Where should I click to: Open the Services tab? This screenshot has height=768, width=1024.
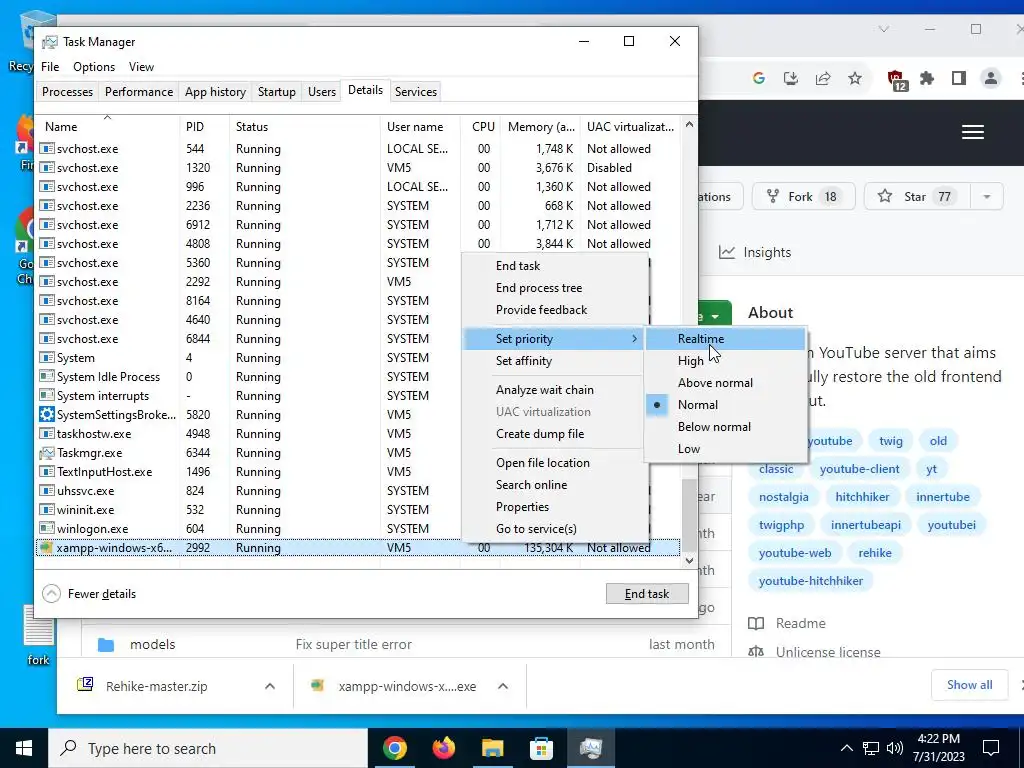[416, 91]
